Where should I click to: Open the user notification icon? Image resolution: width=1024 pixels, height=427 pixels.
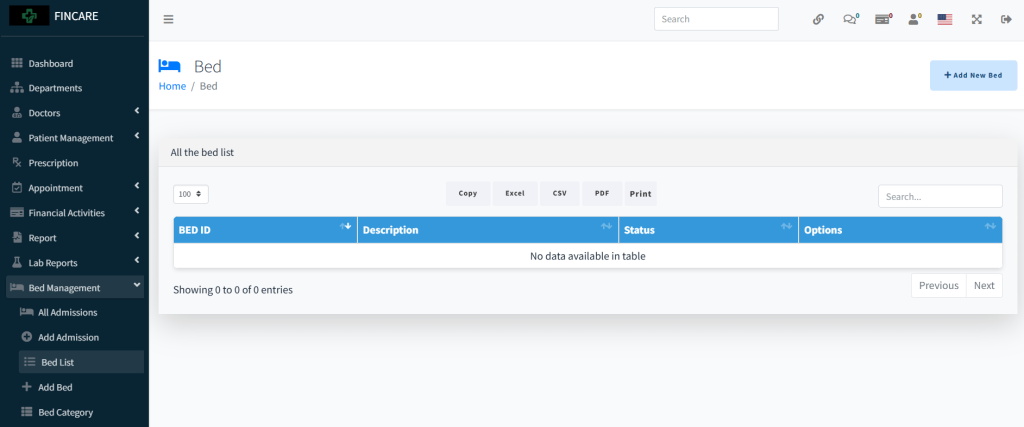pos(914,19)
